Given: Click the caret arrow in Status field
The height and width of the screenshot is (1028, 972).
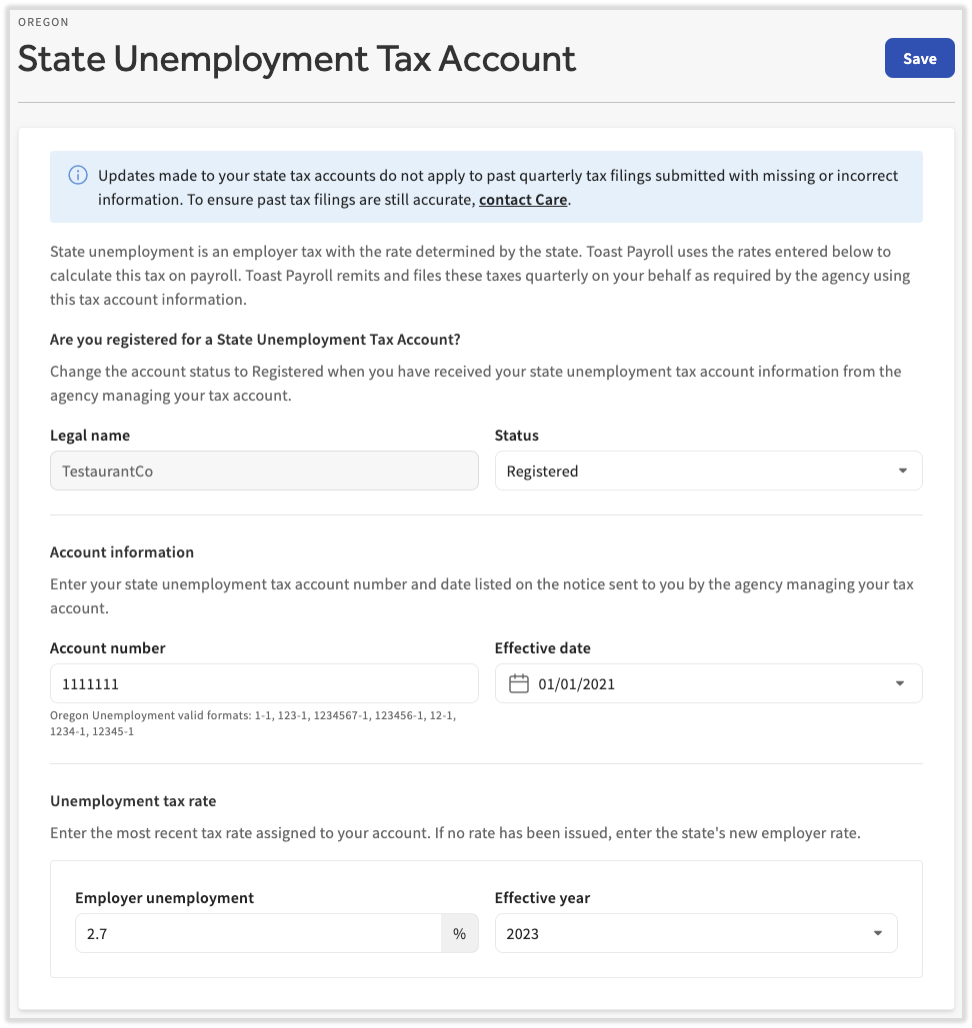Looking at the screenshot, I should click(902, 471).
